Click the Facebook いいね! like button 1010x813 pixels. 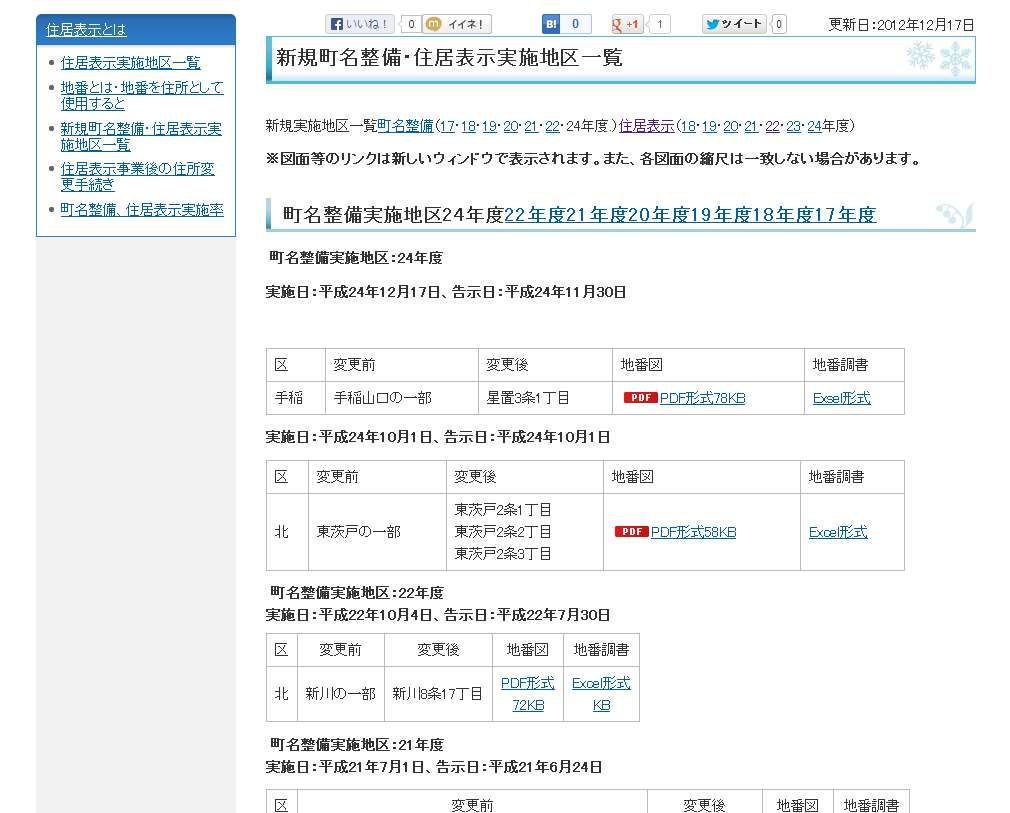coord(359,24)
